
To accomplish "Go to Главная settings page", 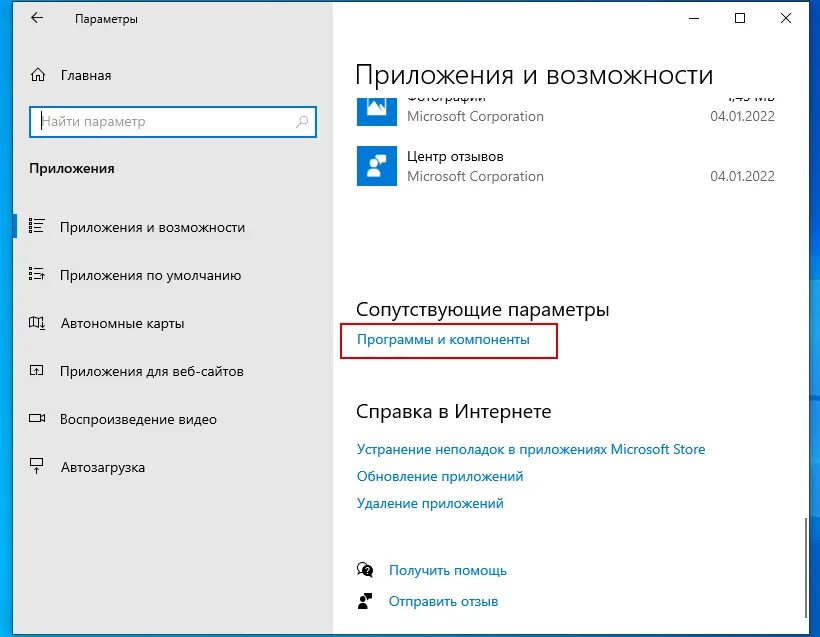I will click(86, 75).
